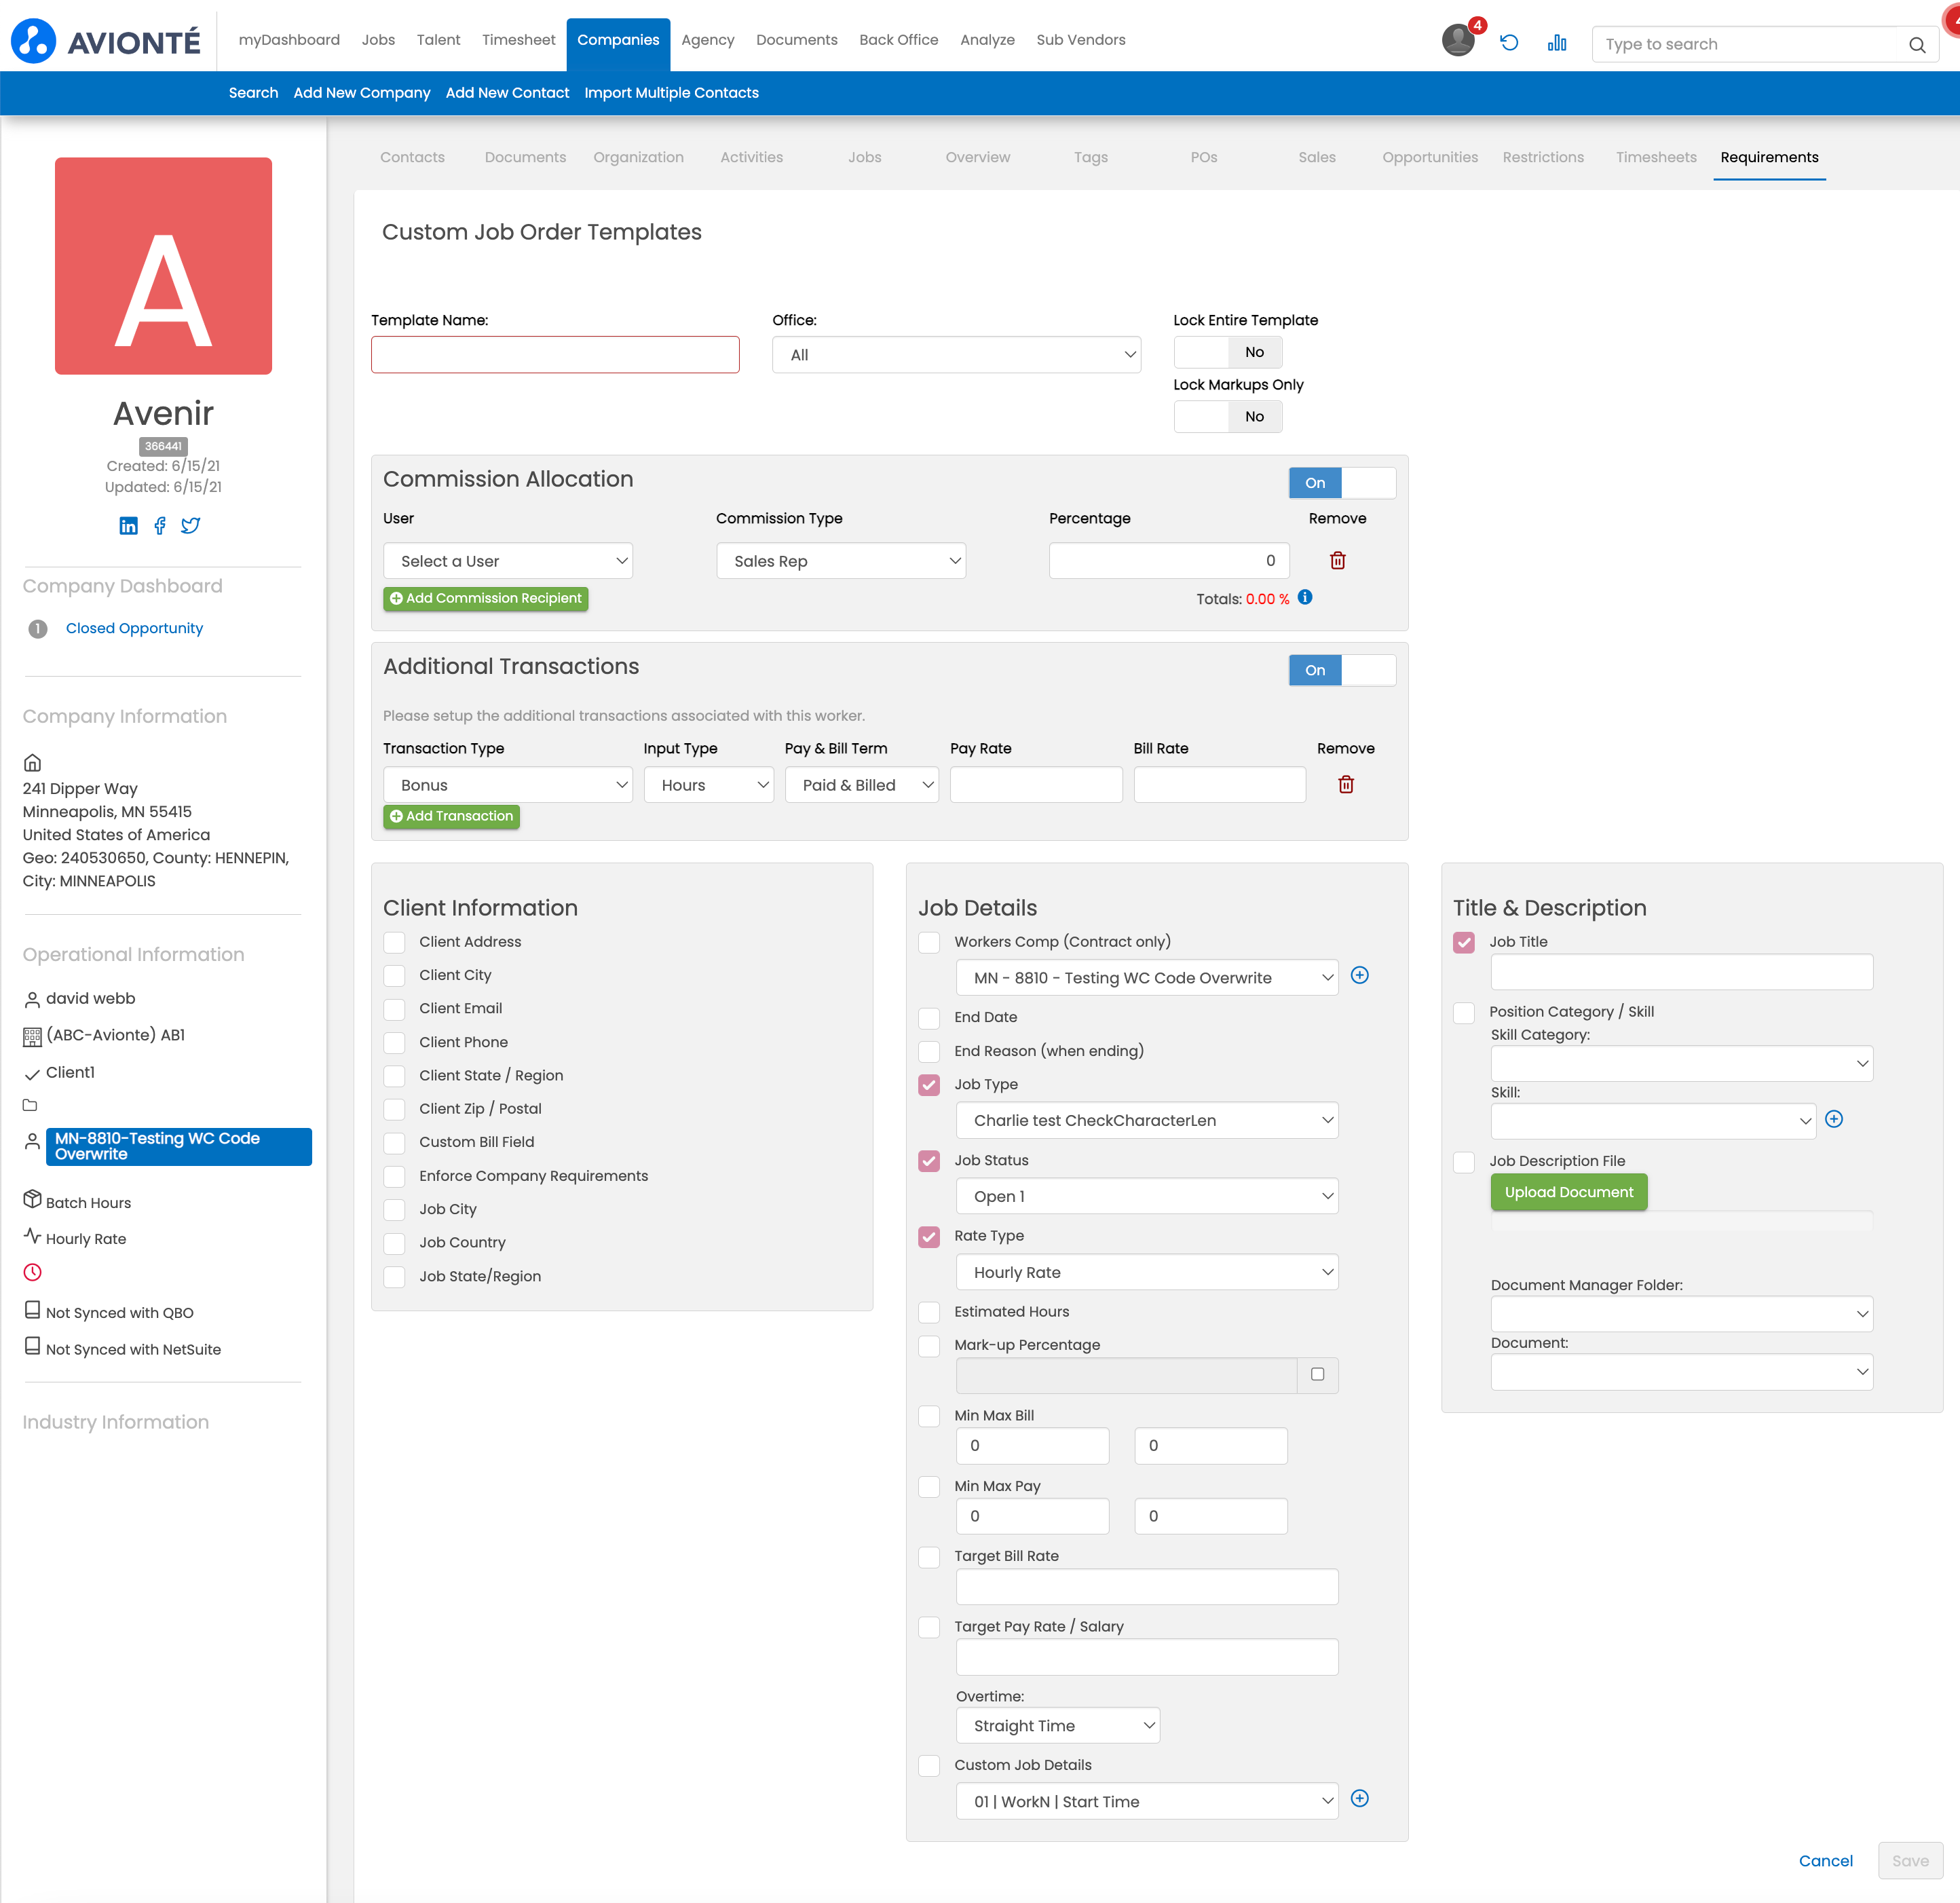
Task: Uncheck the Job Title checkbox
Action: point(1463,942)
